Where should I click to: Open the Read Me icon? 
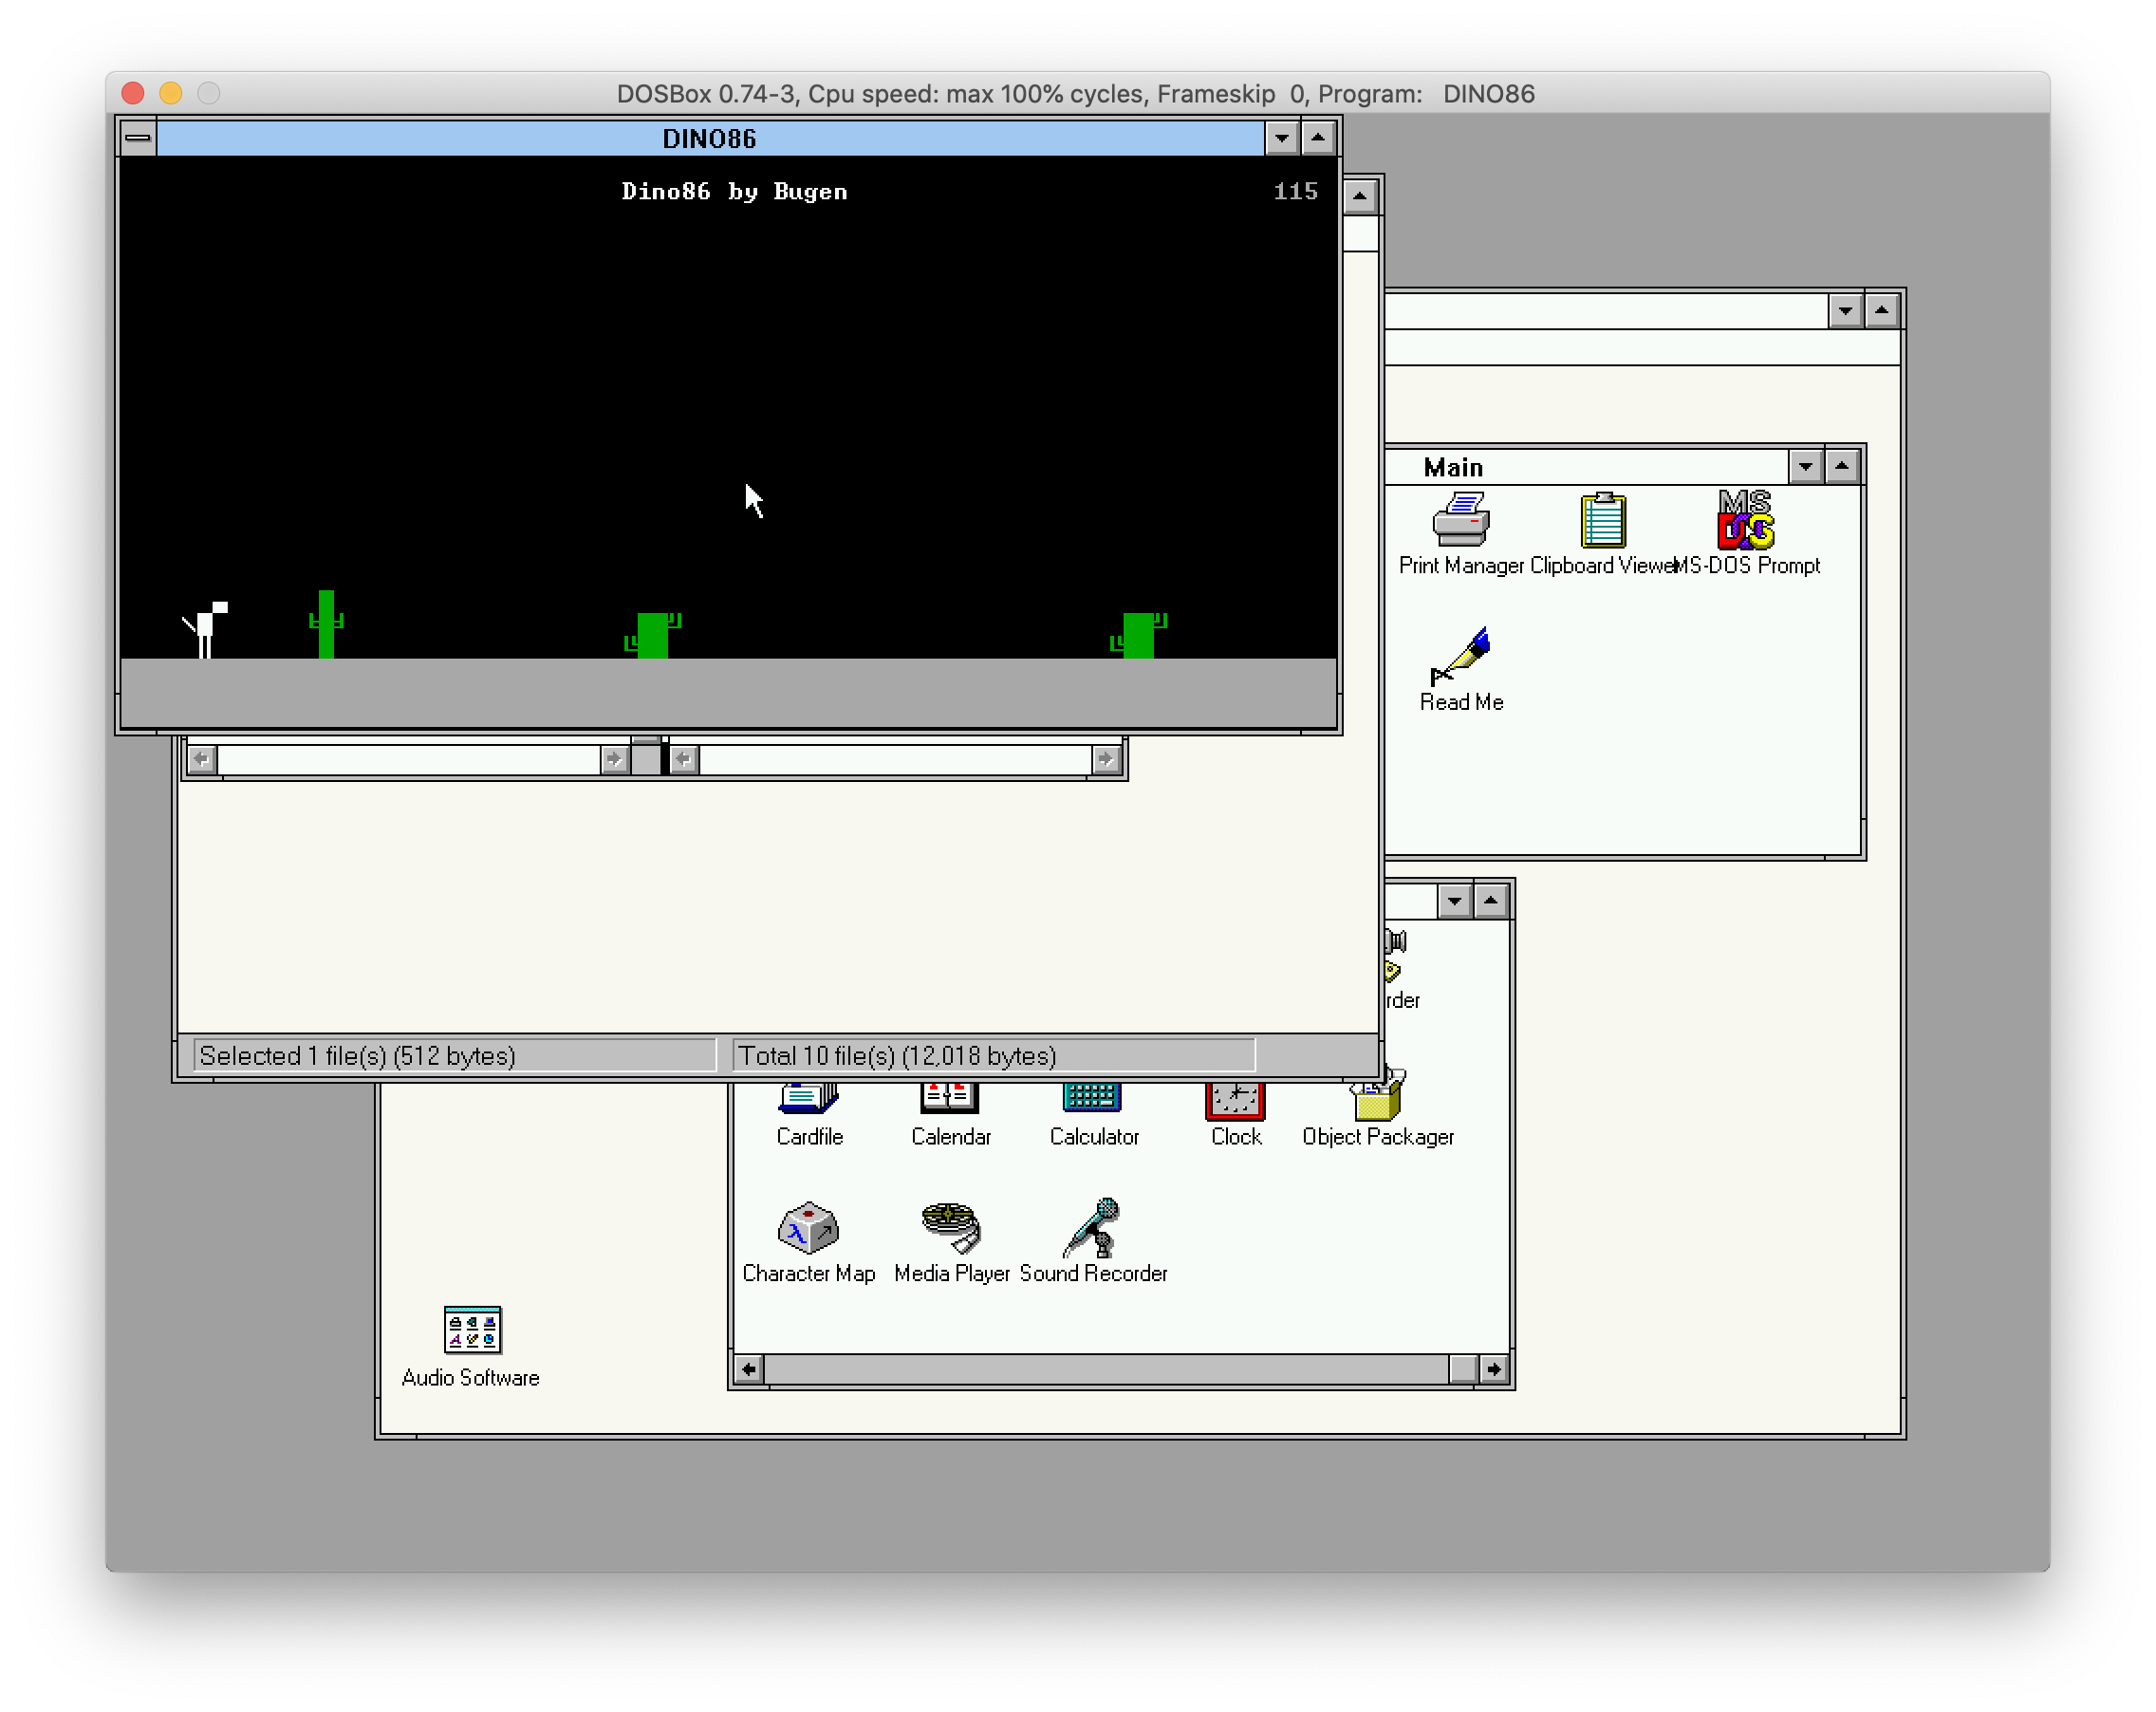pyautogui.click(x=1460, y=657)
